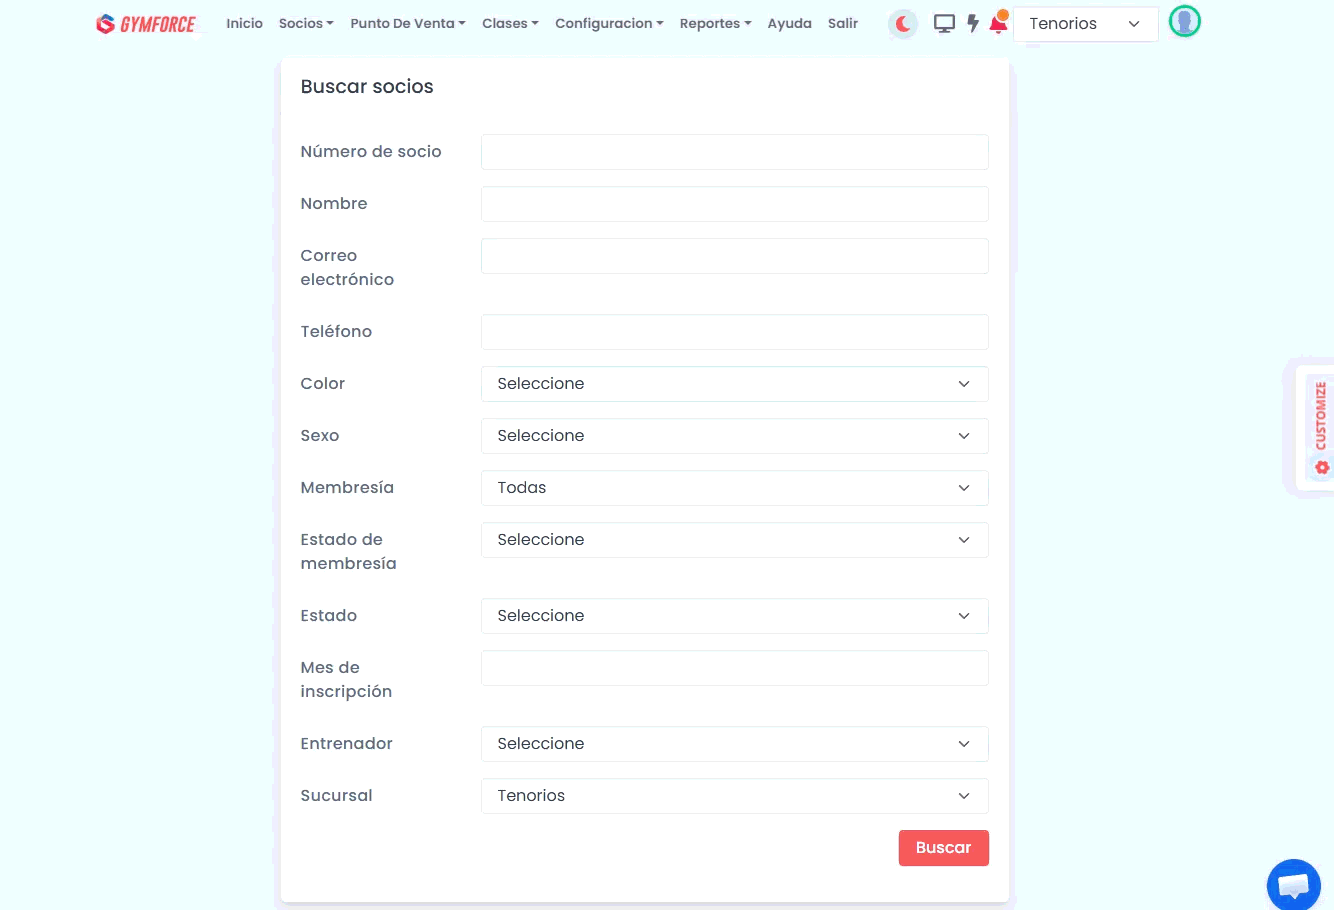Focus the Correo electrónico field
The height and width of the screenshot is (910, 1334).
(x=735, y=256)
